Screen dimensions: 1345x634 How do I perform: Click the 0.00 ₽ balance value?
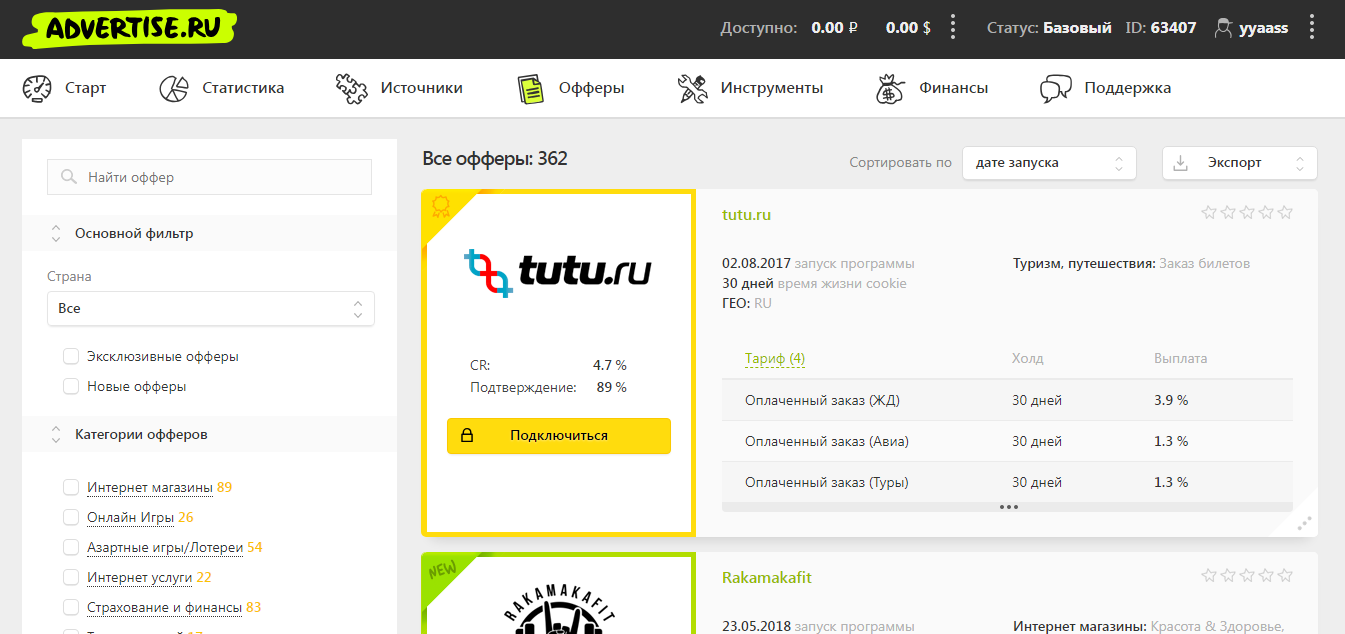click(x=835, y=28)
